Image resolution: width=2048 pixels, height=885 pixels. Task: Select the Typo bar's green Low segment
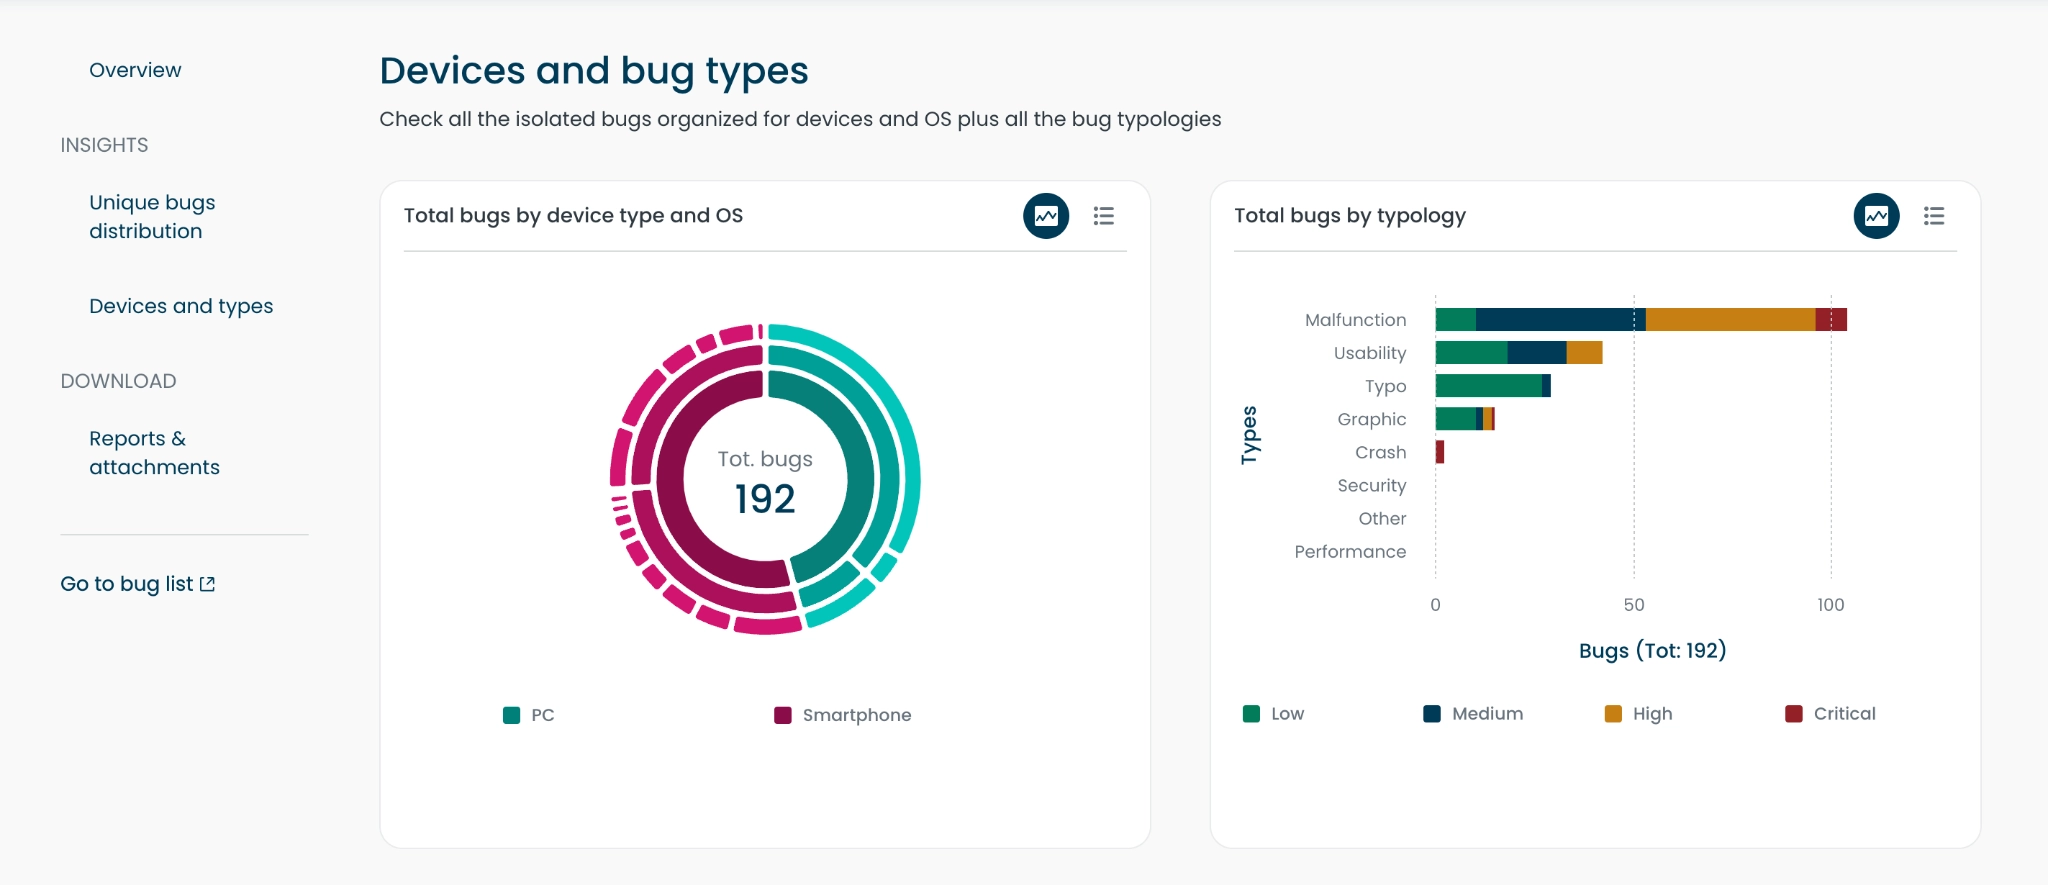tap(1488, 386)
